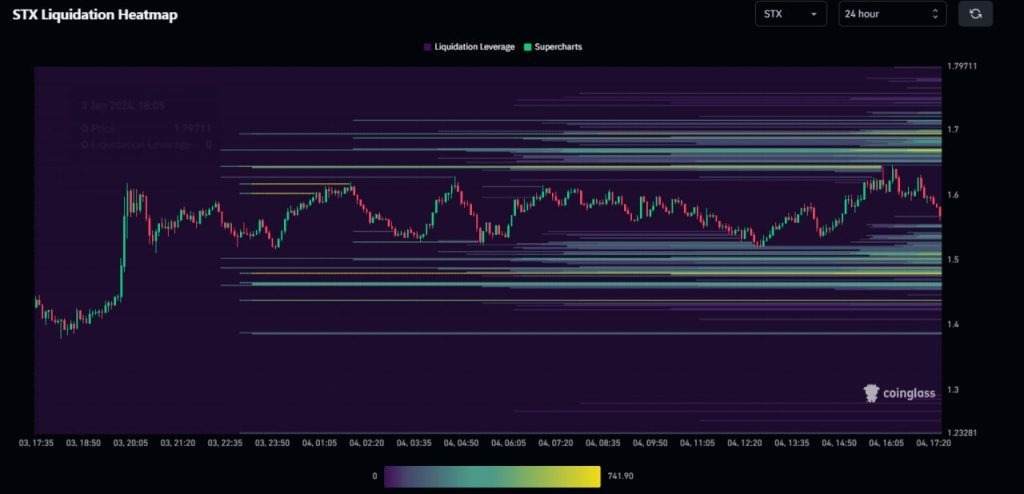Click the 1.23281 price axis label

point(961,433)
